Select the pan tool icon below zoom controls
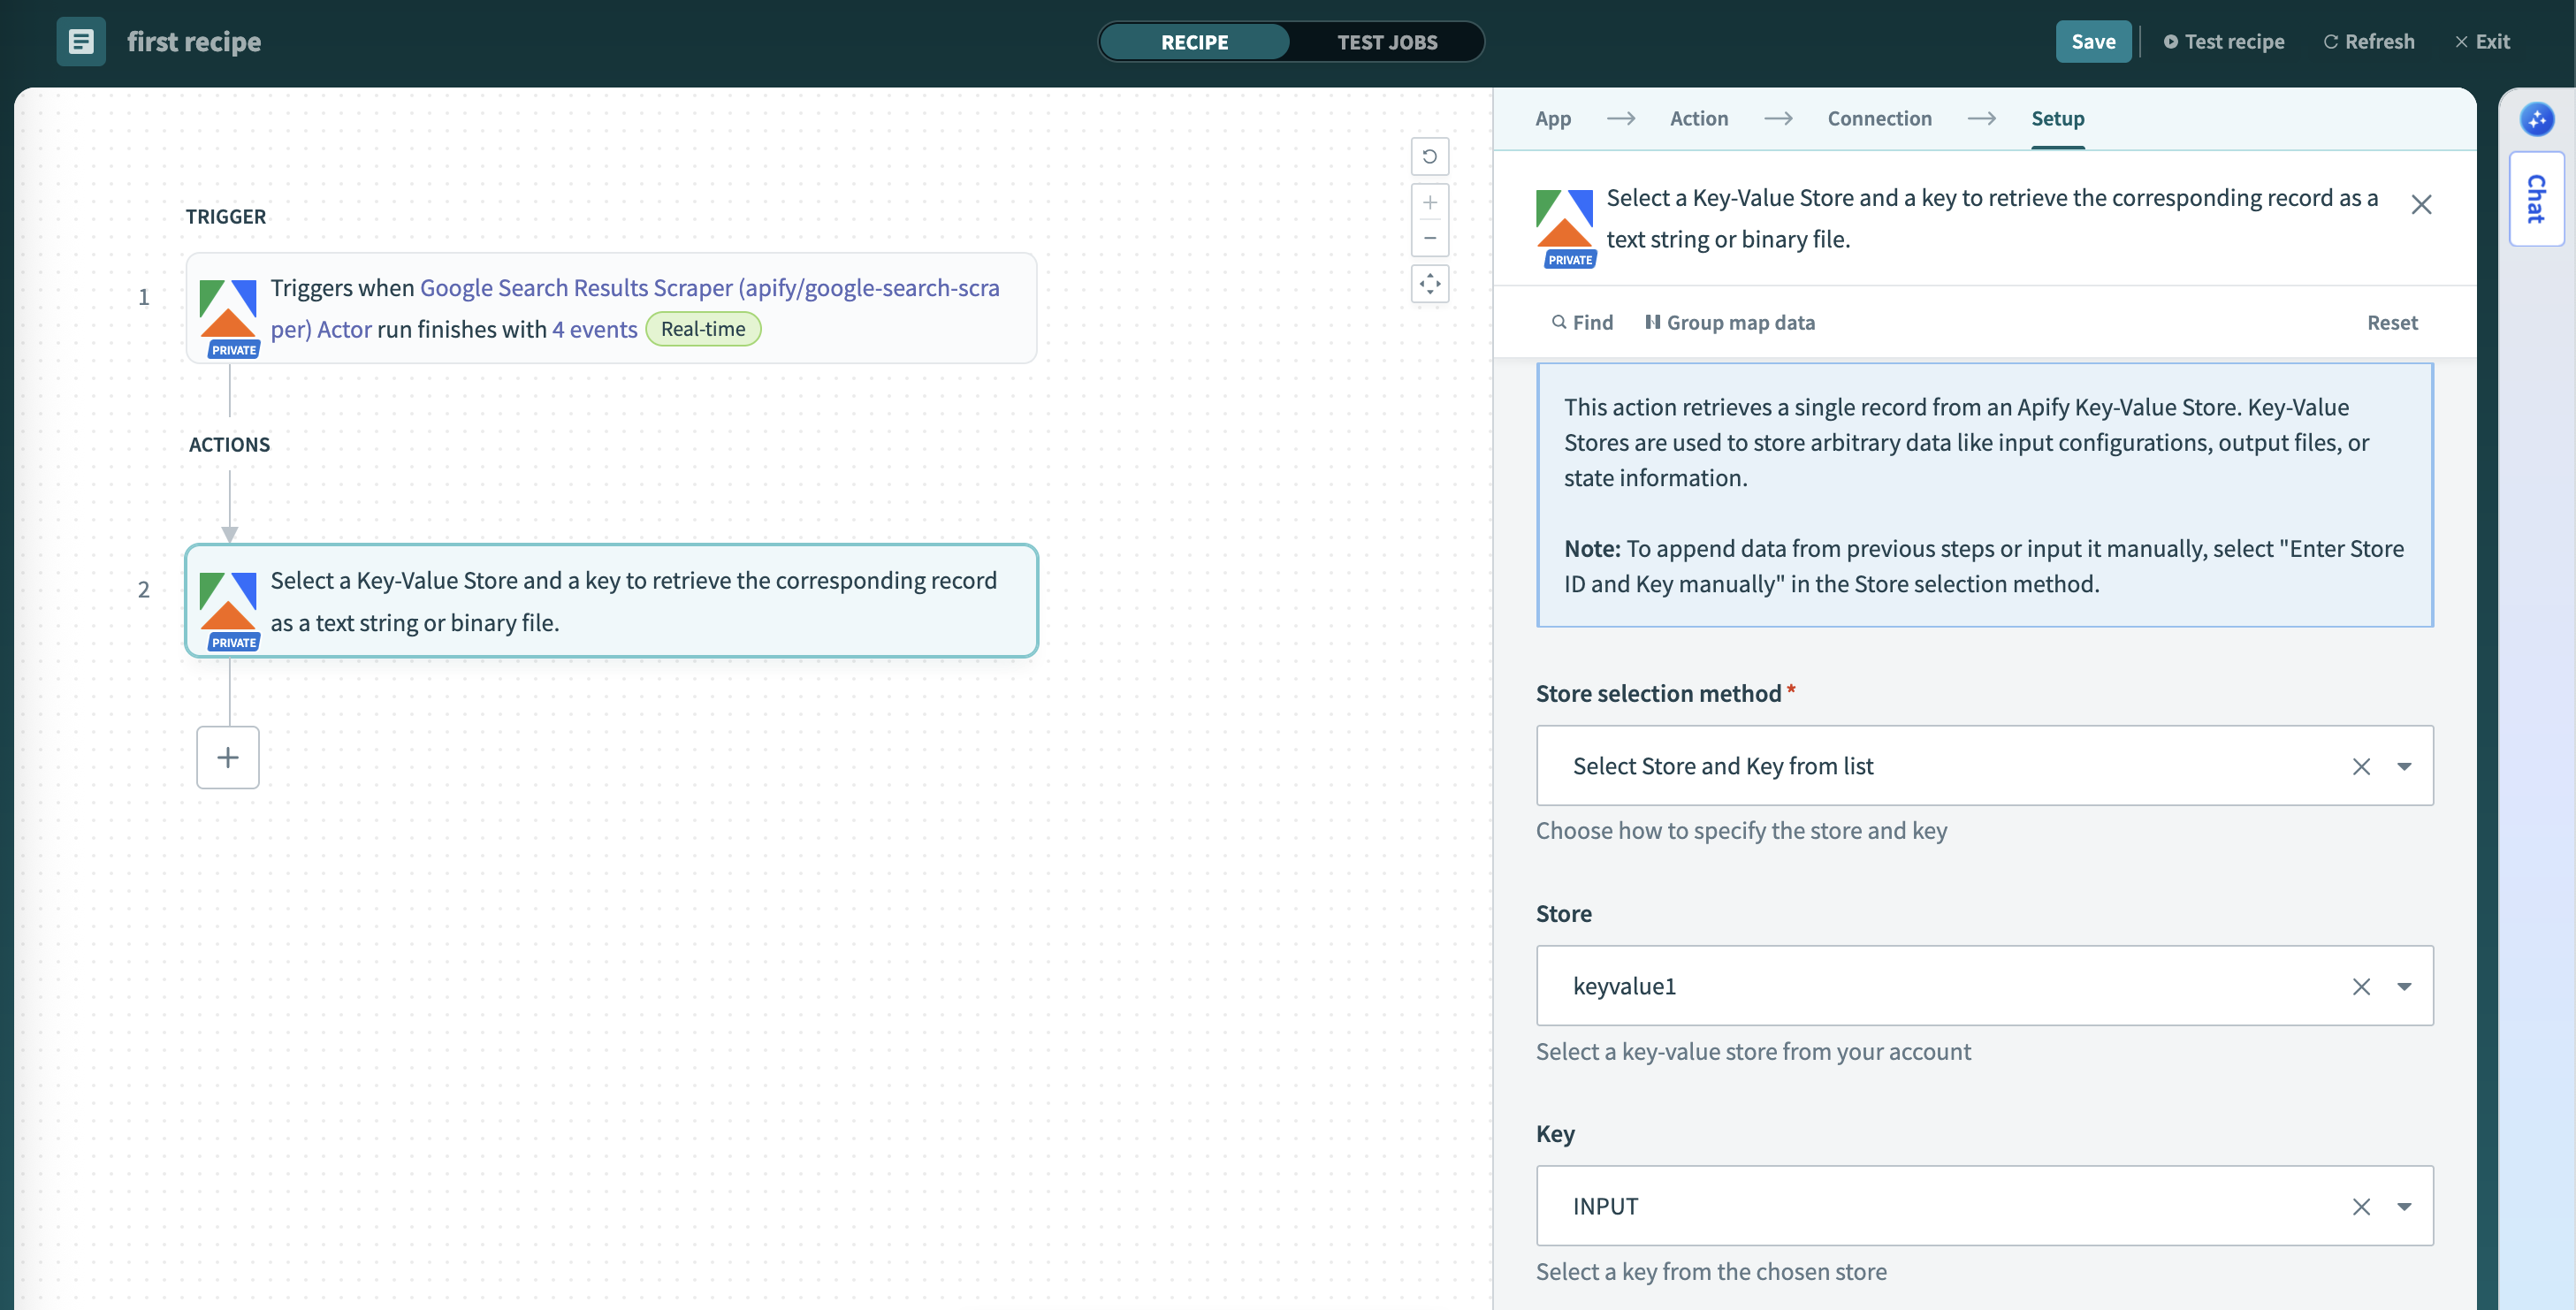The height and width of the screenshot is (1310, 2576). pyautogui.click(x=1430, y=285)
